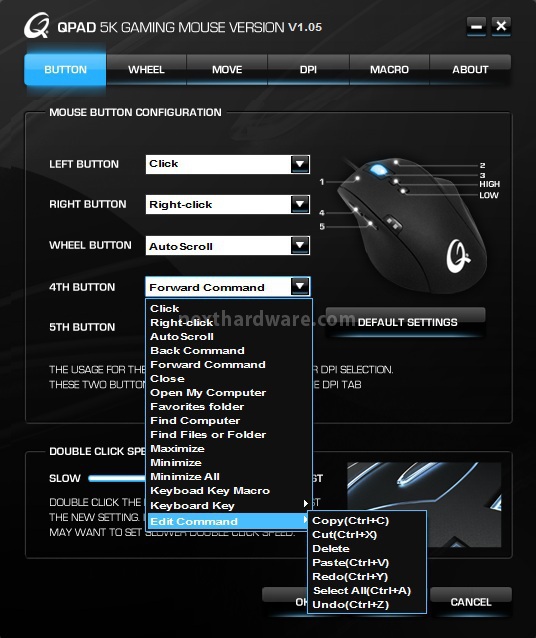Select the 'Close' option in list
The image size is (536, 638).
click(229, 378)
